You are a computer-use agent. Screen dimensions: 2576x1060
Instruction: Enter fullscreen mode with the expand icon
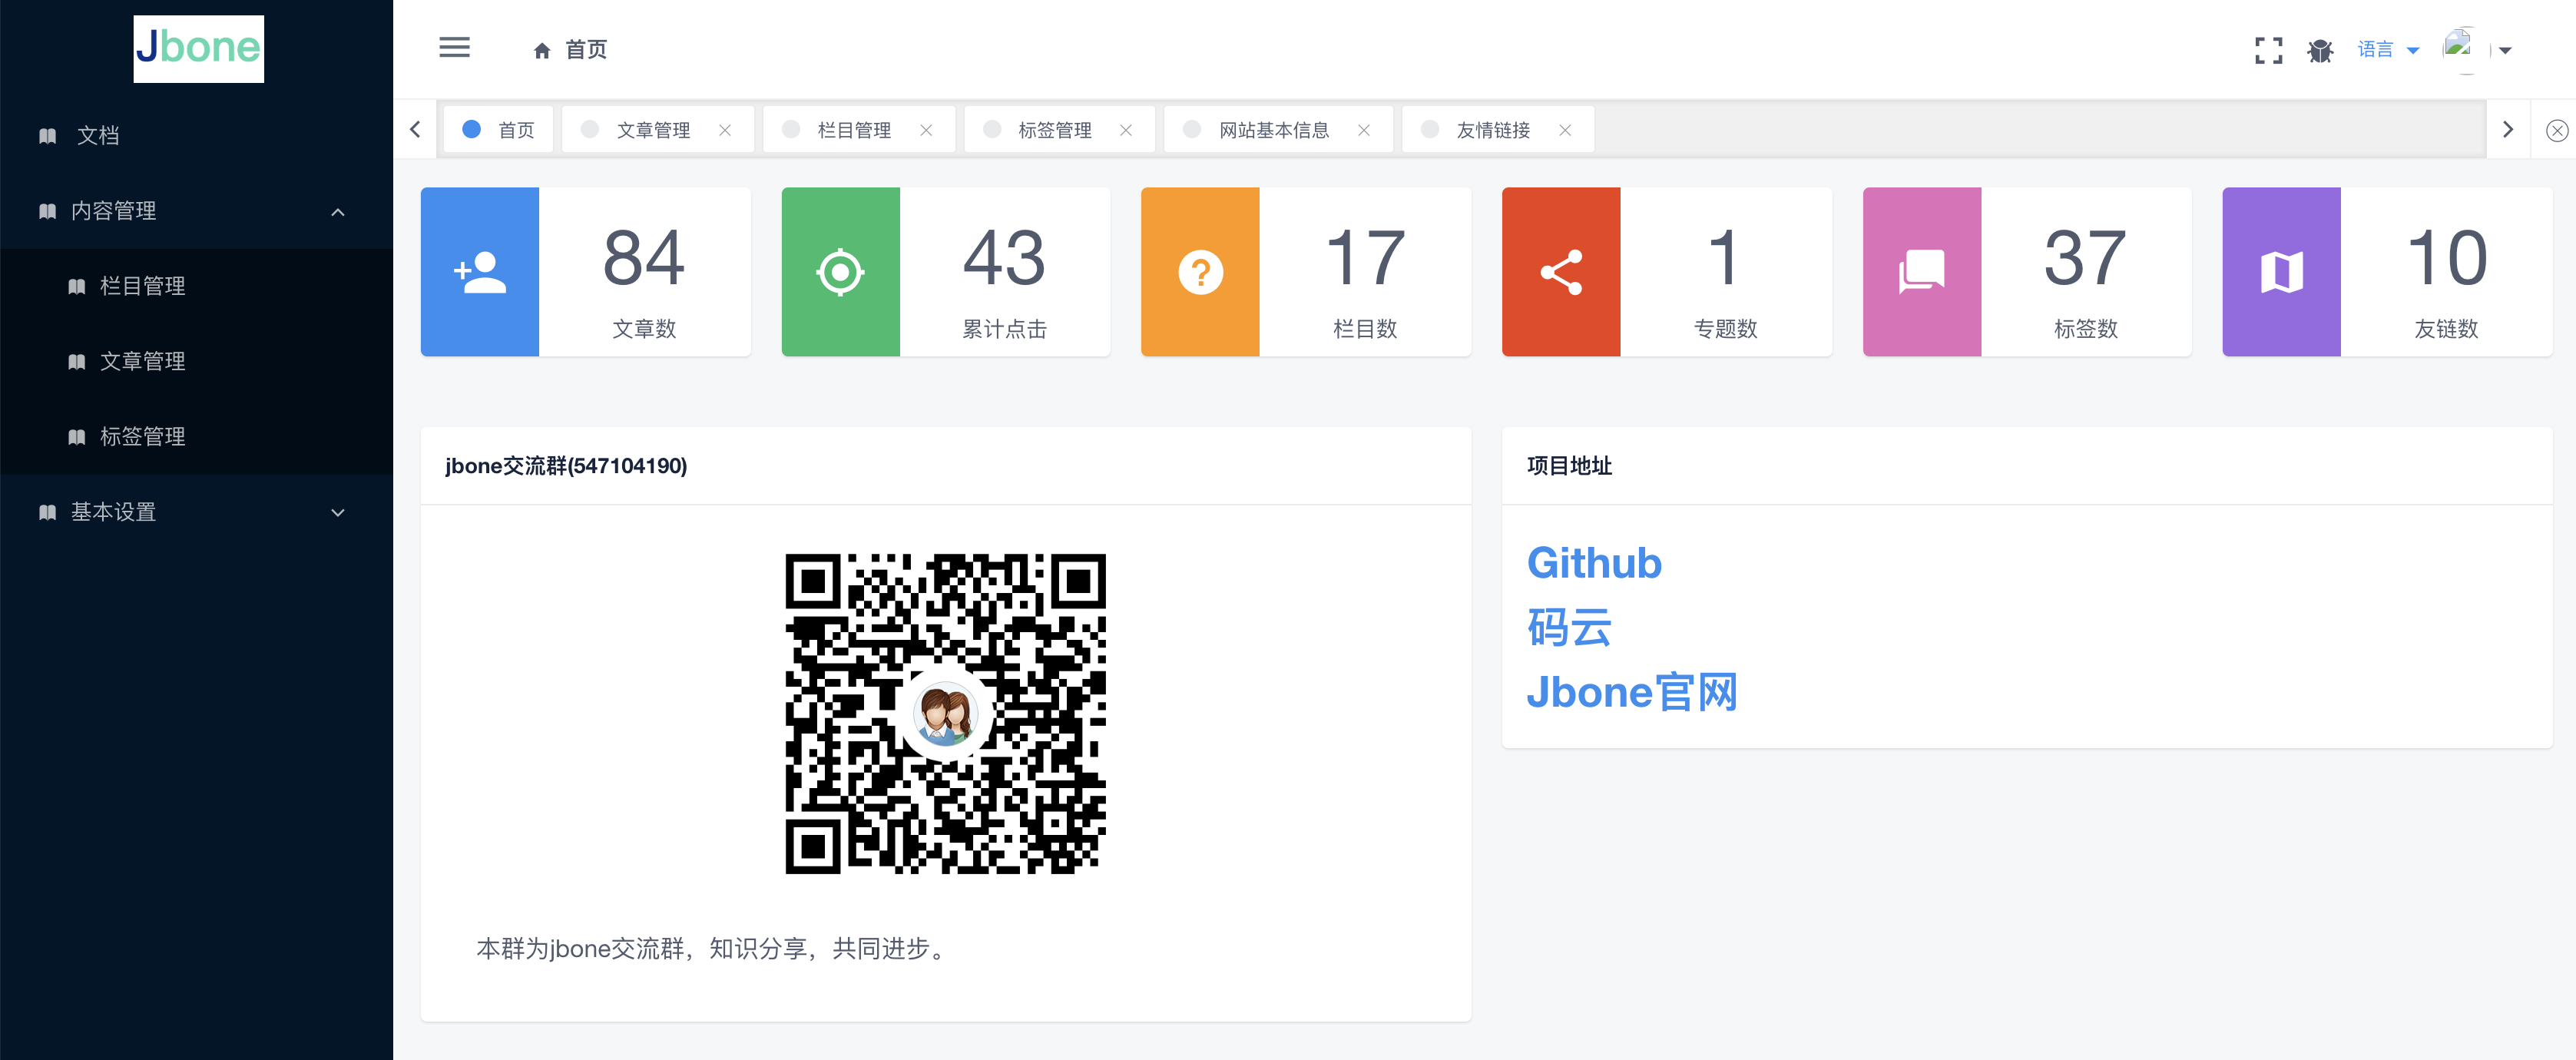point(2268,50)
